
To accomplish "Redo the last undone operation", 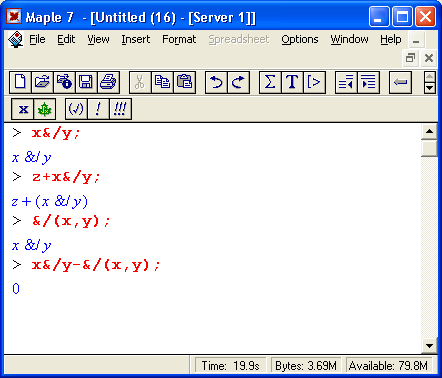I will click(238, 82).
